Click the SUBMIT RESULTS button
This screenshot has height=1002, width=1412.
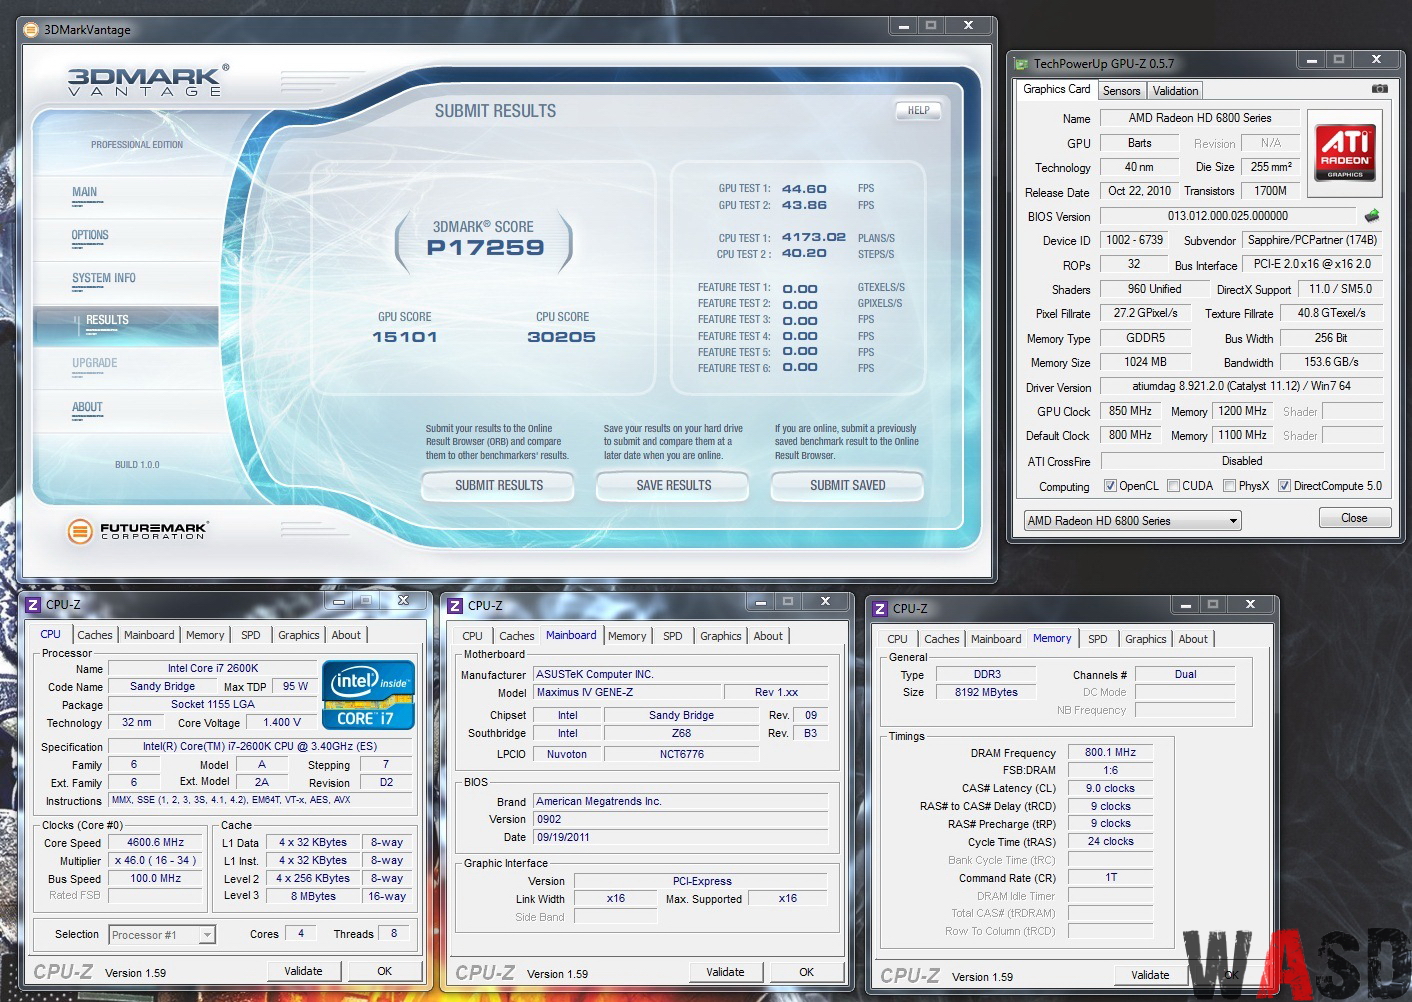pos(499,486)
